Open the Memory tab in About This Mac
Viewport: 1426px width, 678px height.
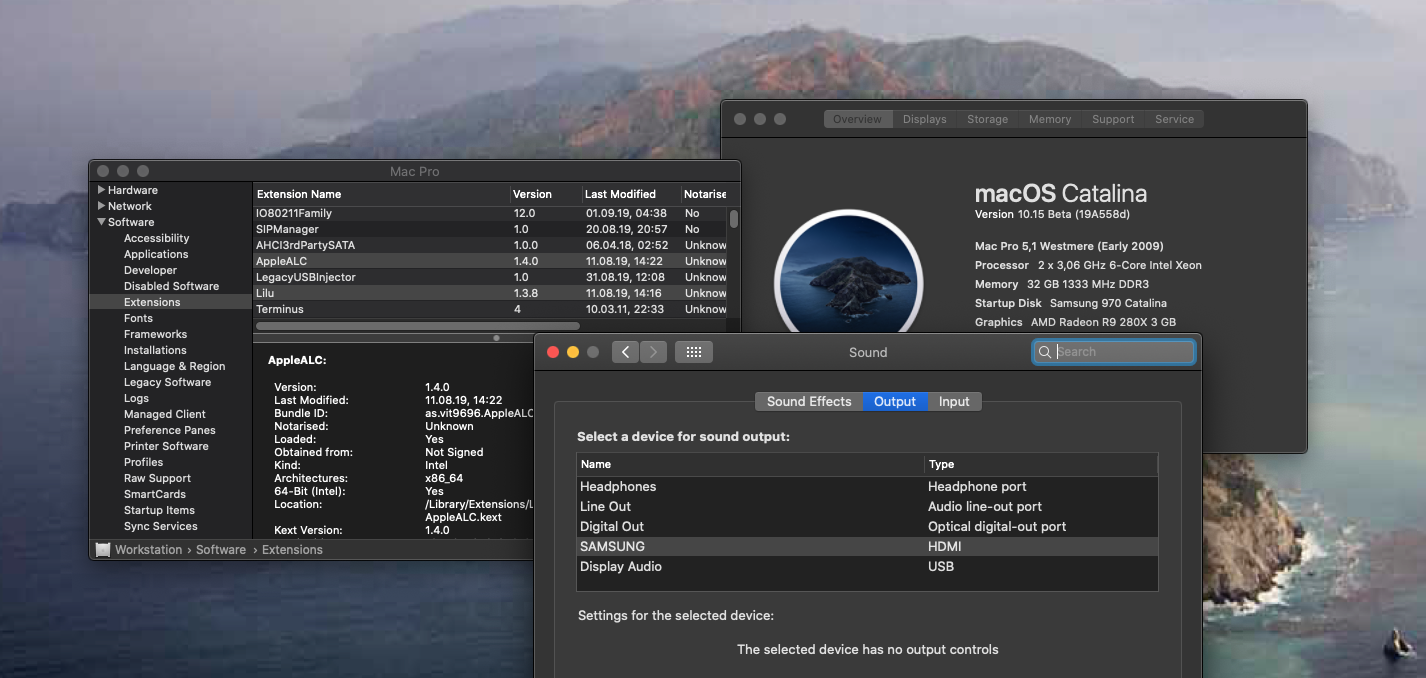coord(1050,119)
